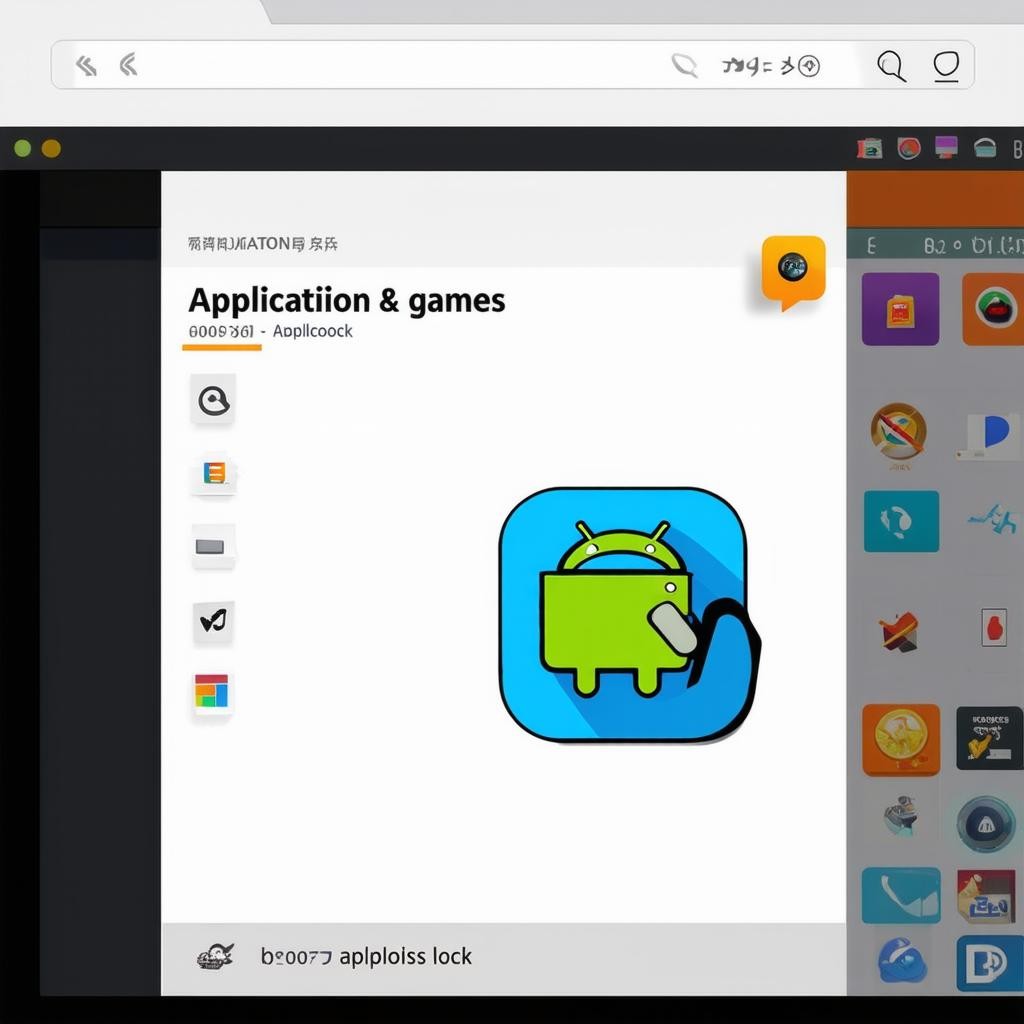The height and width of the screenshot is (1024, 1024).
Task: Open the orange gold coin app
Action: [900, 739]
